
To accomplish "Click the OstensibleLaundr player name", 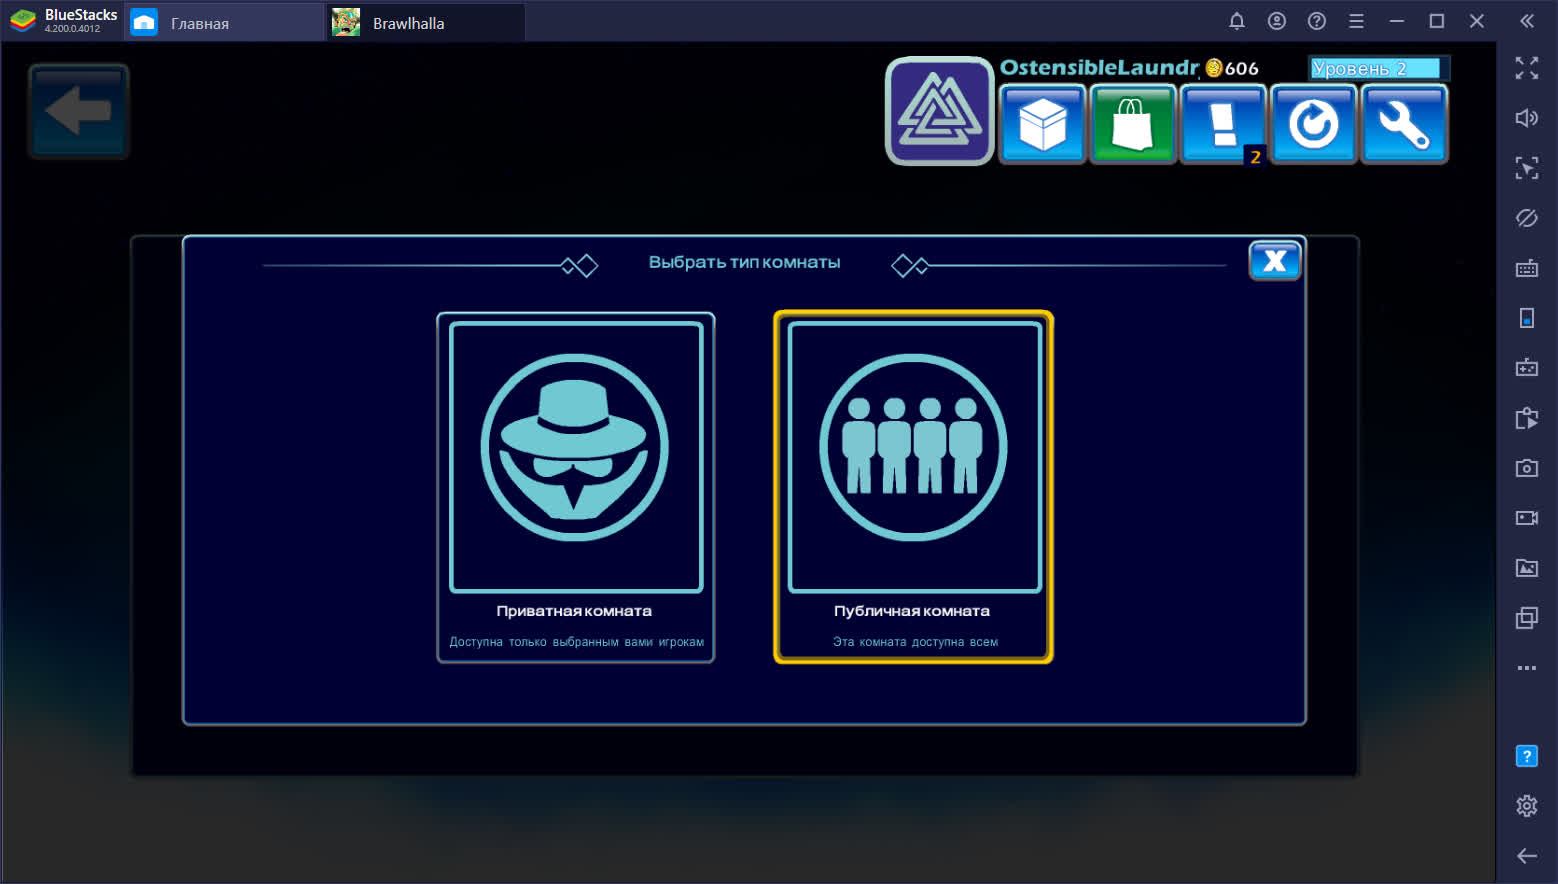I will [1099, 67].
